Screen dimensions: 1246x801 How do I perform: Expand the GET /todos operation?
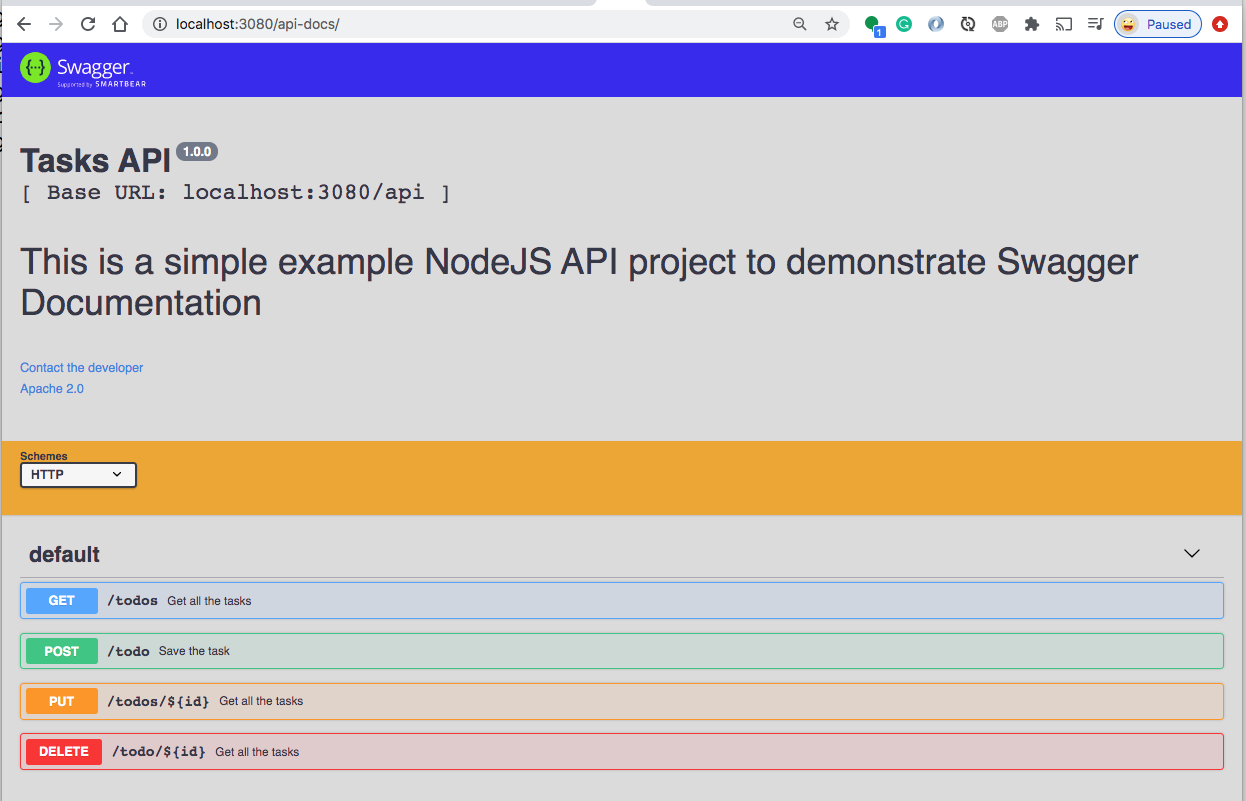click(x=620, y=600)
